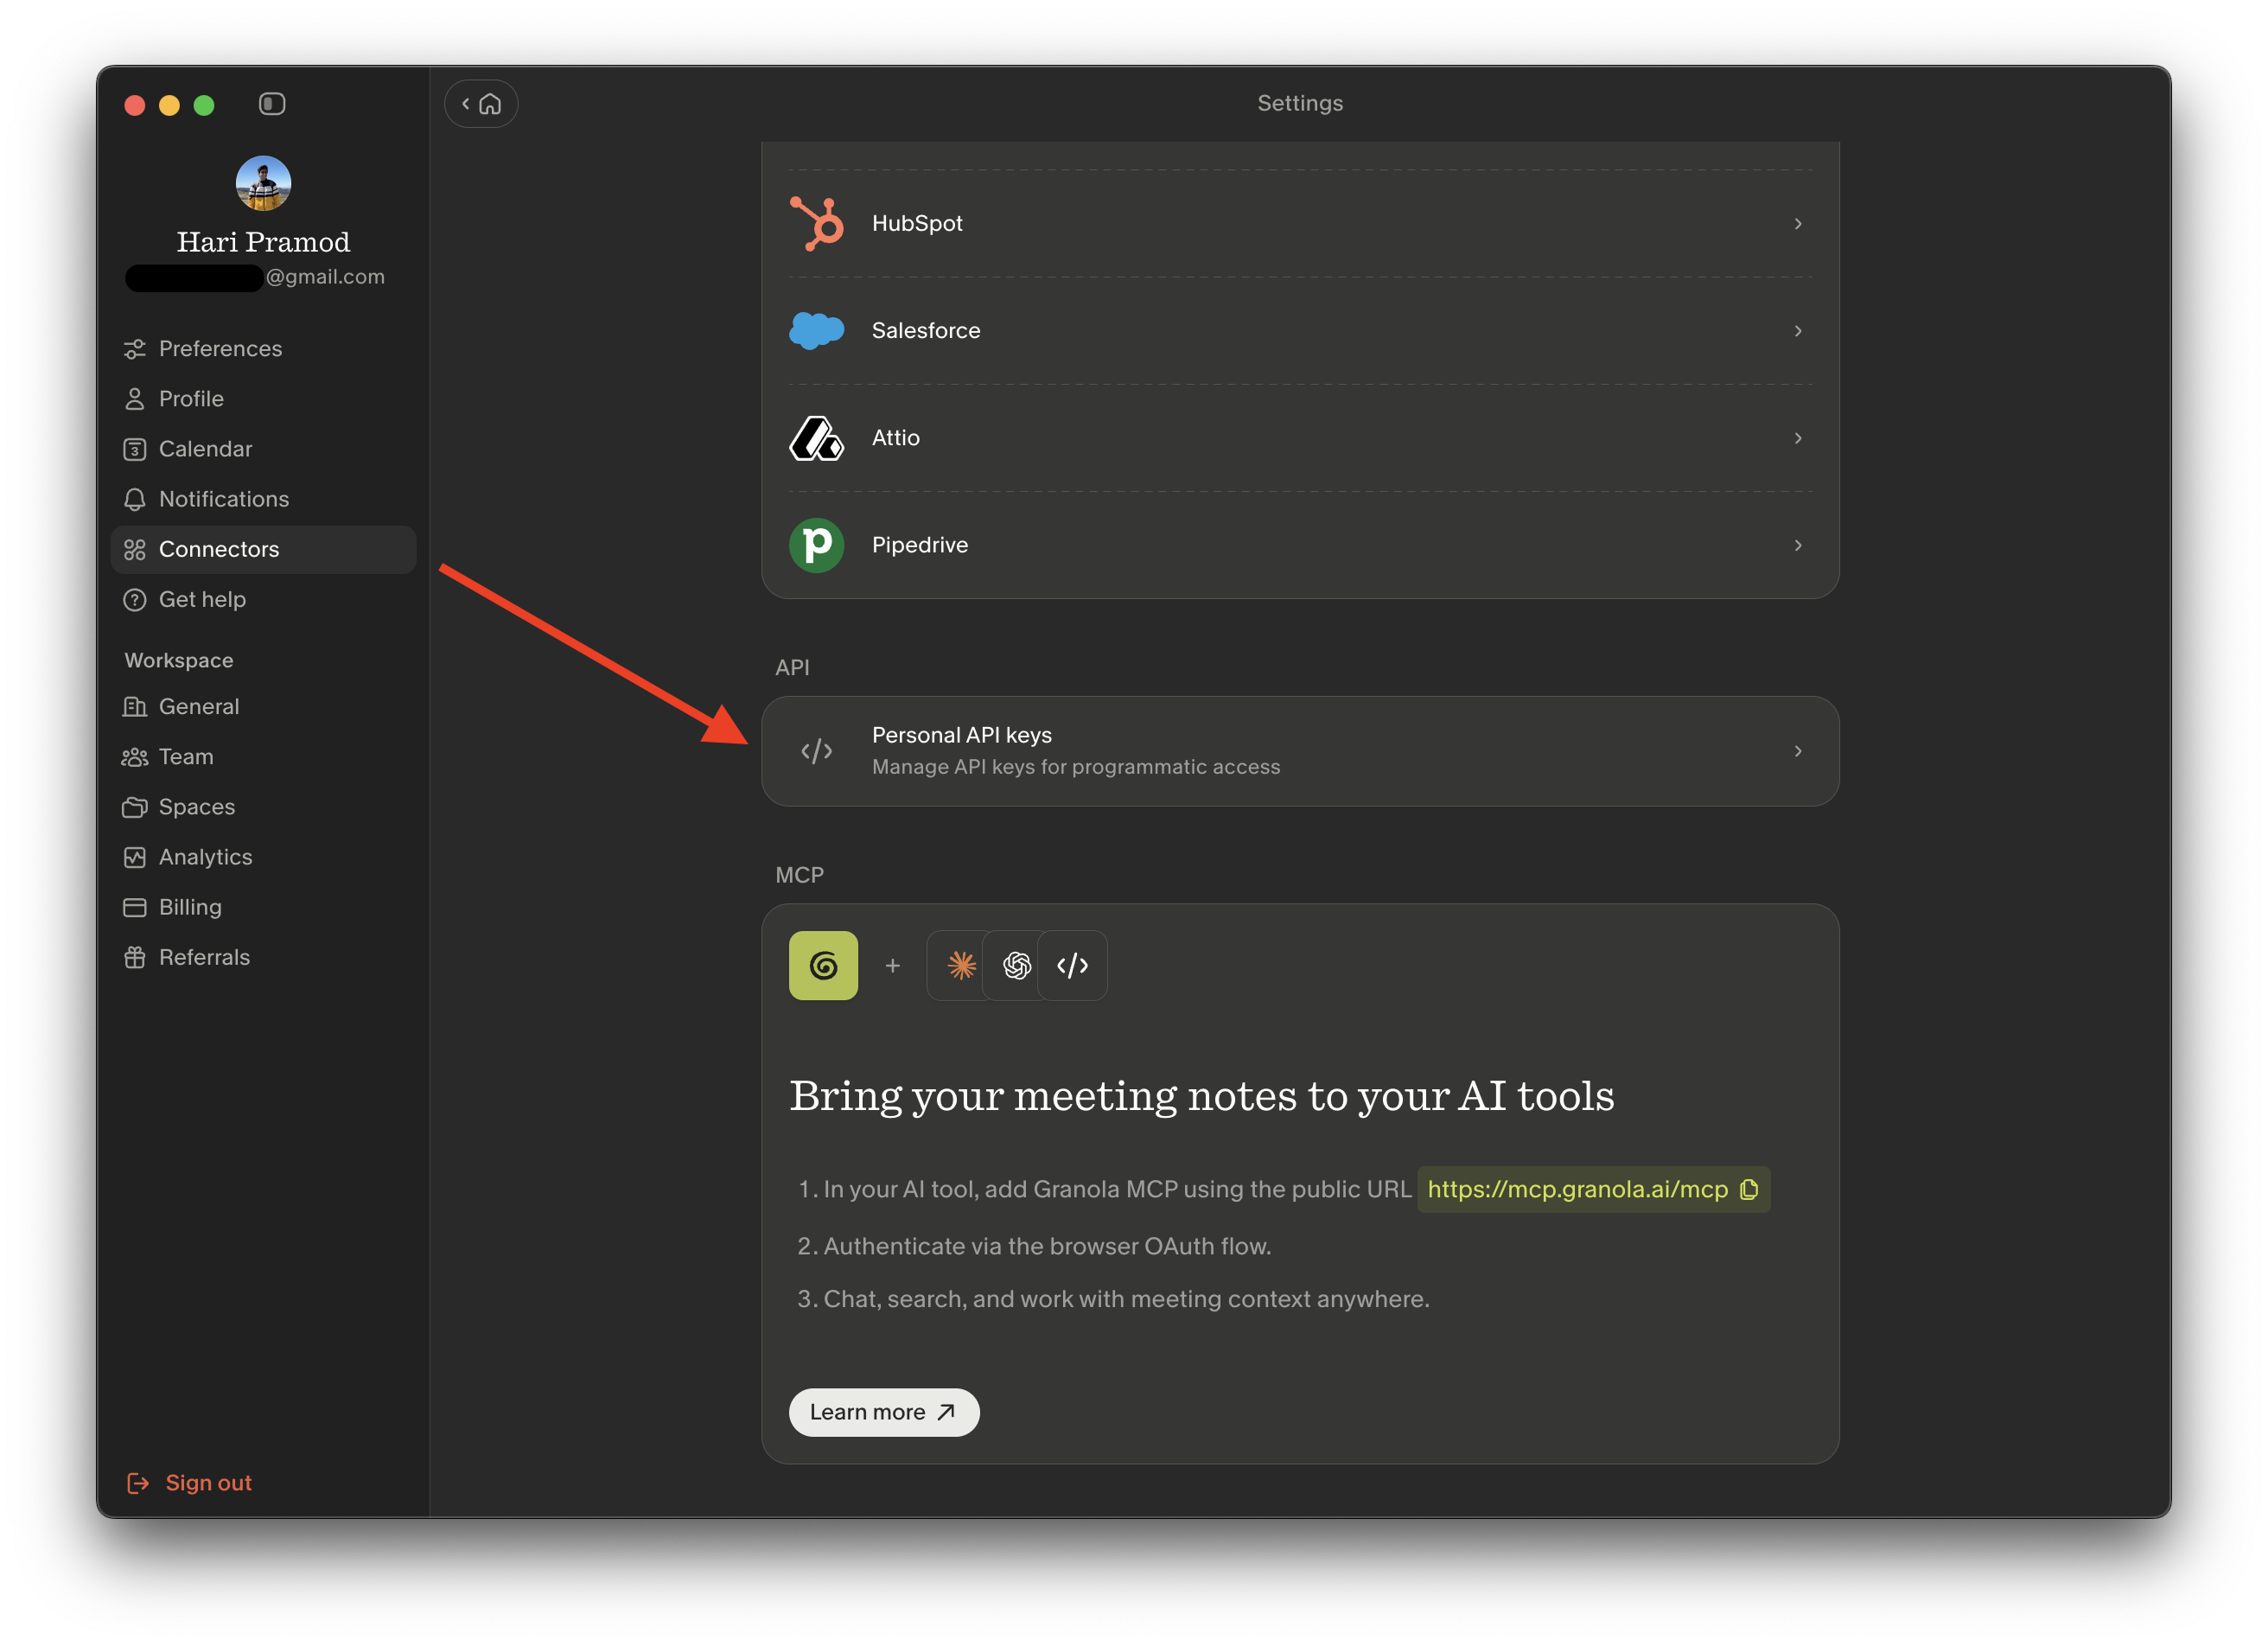Open workspace General settings

263,707
